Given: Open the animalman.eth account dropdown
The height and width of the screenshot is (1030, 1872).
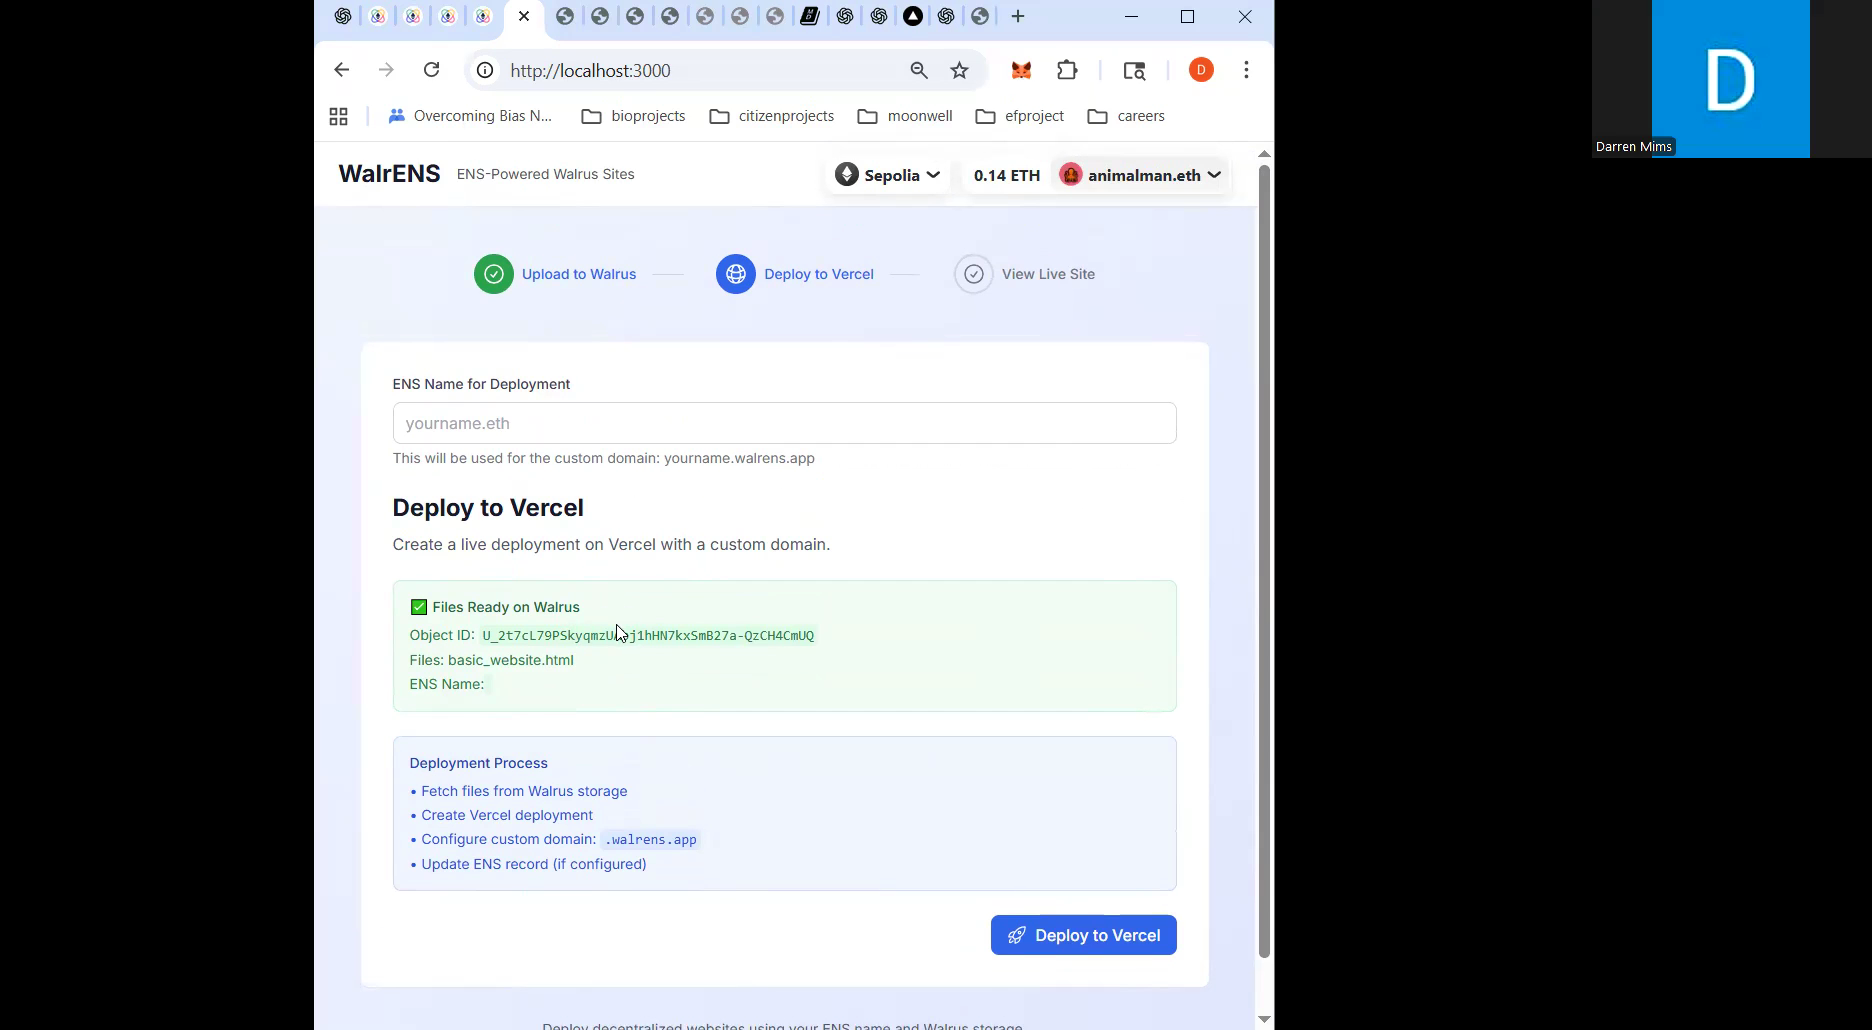Looking at the screenshot, I should point(1141,175).
